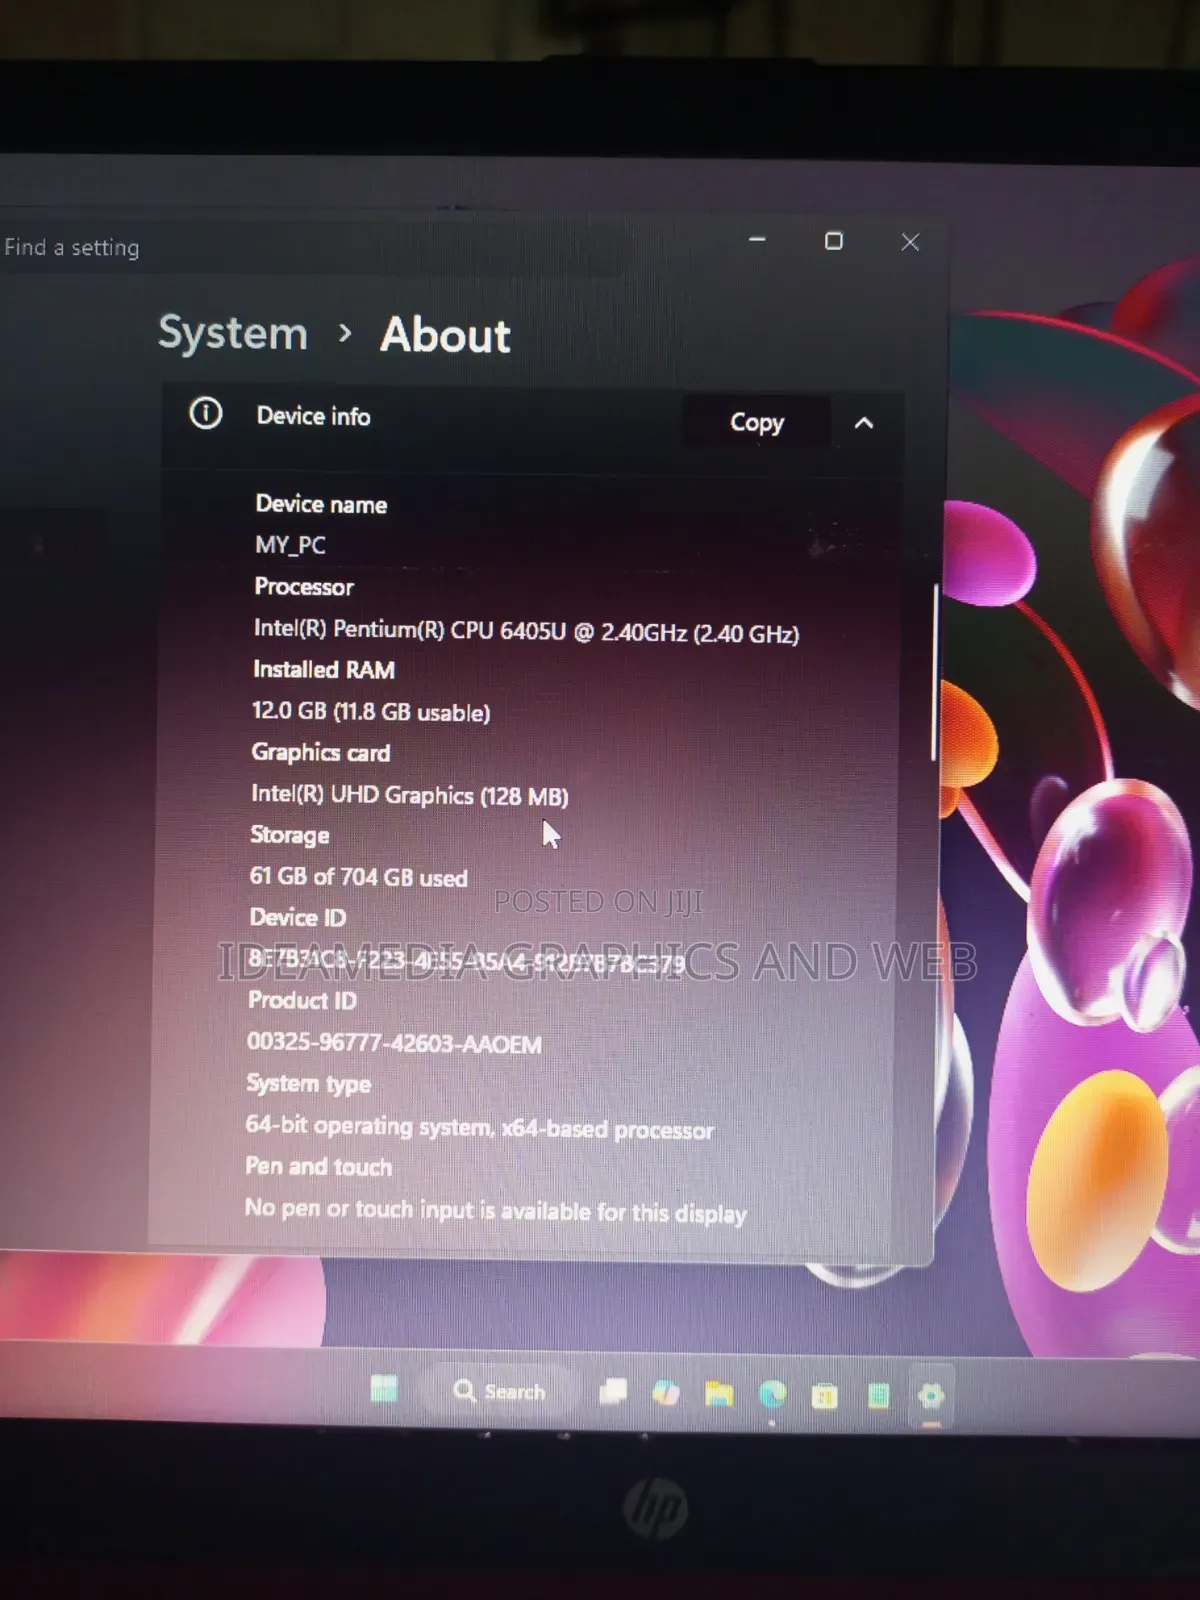This screenshot has height=1600, width=1200.
Task: Click the Processor label
Action: (304, 587)
